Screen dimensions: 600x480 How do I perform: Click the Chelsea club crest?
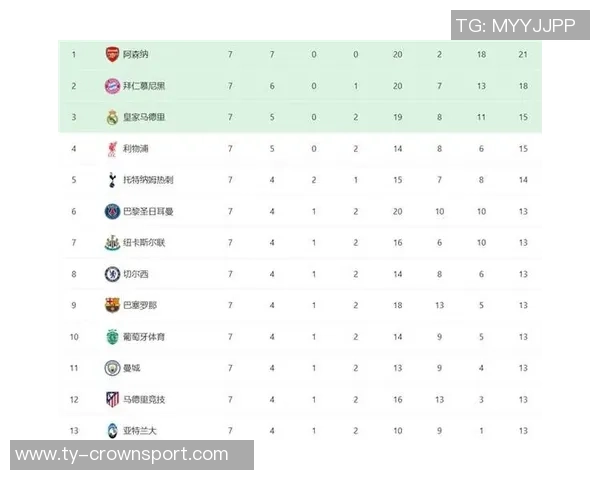pos(112,274)
